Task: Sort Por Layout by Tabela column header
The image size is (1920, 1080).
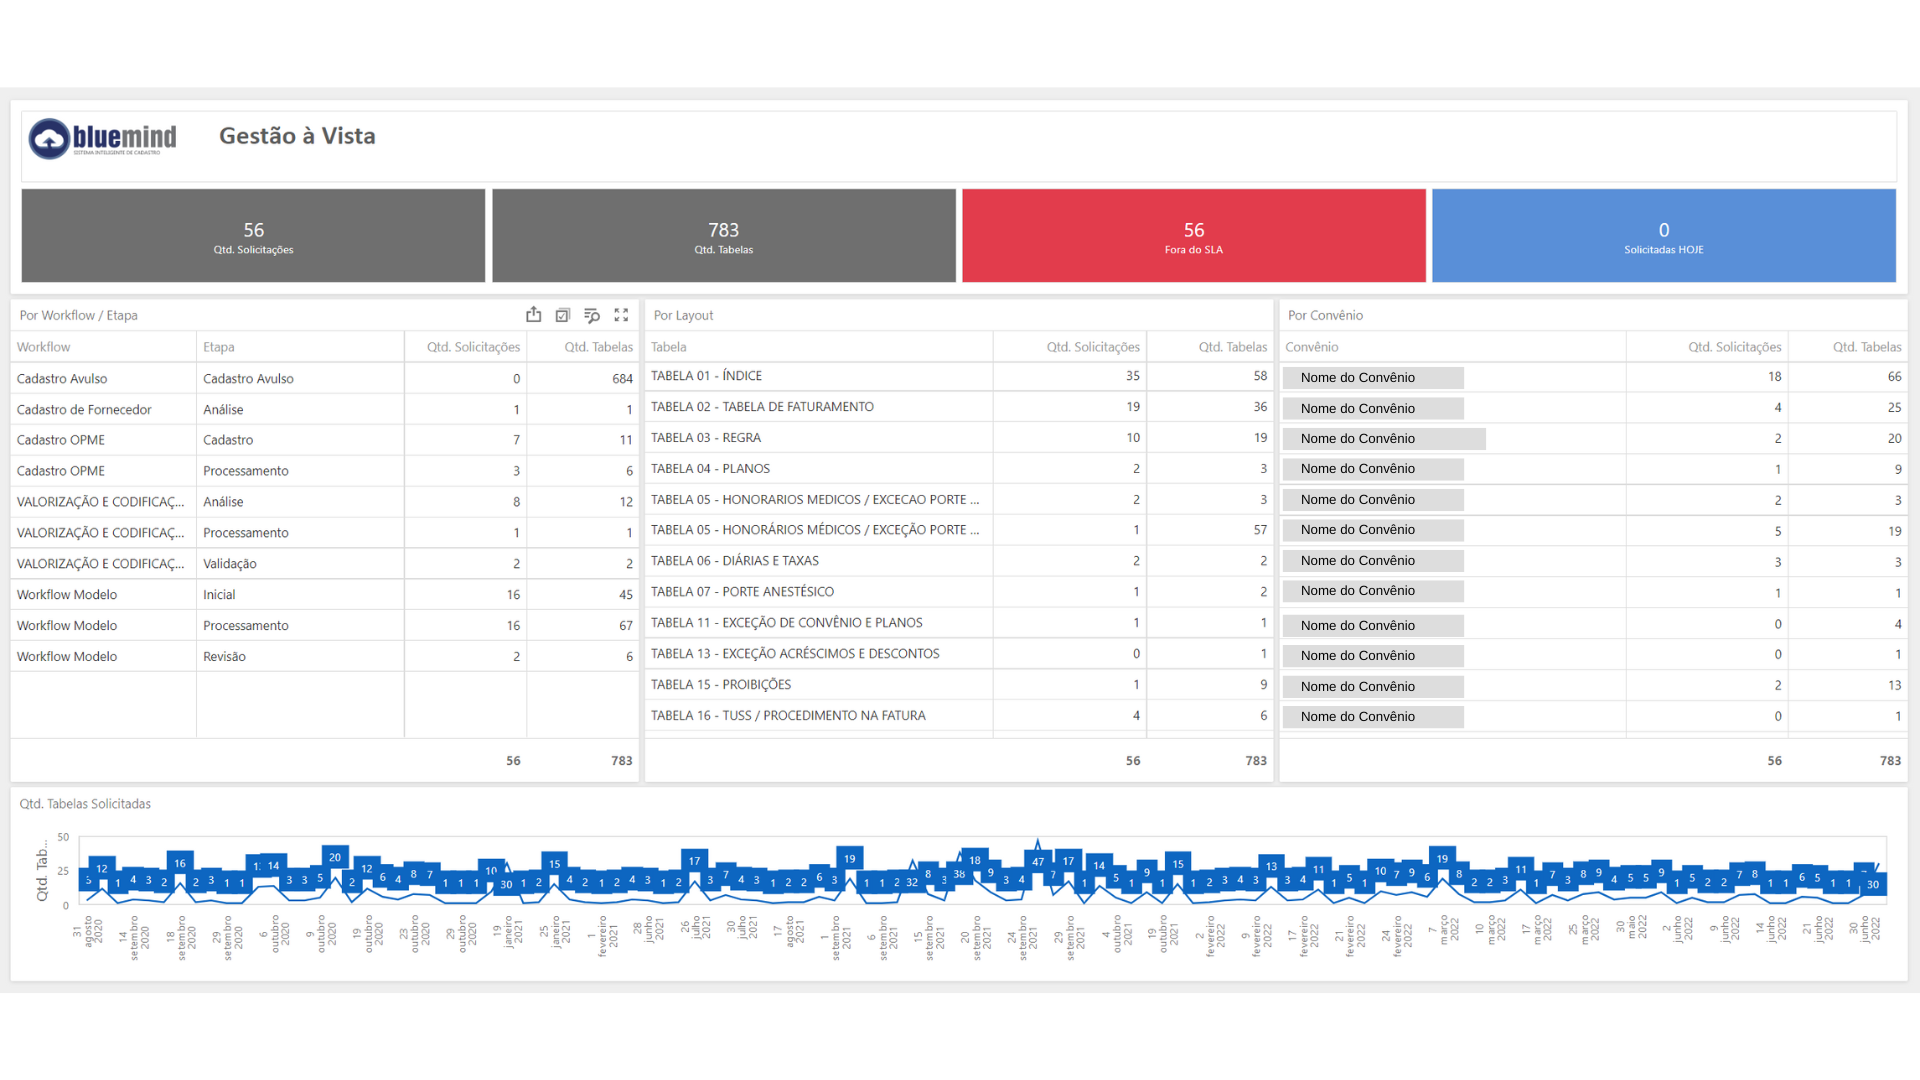Action: click(669, 347)
